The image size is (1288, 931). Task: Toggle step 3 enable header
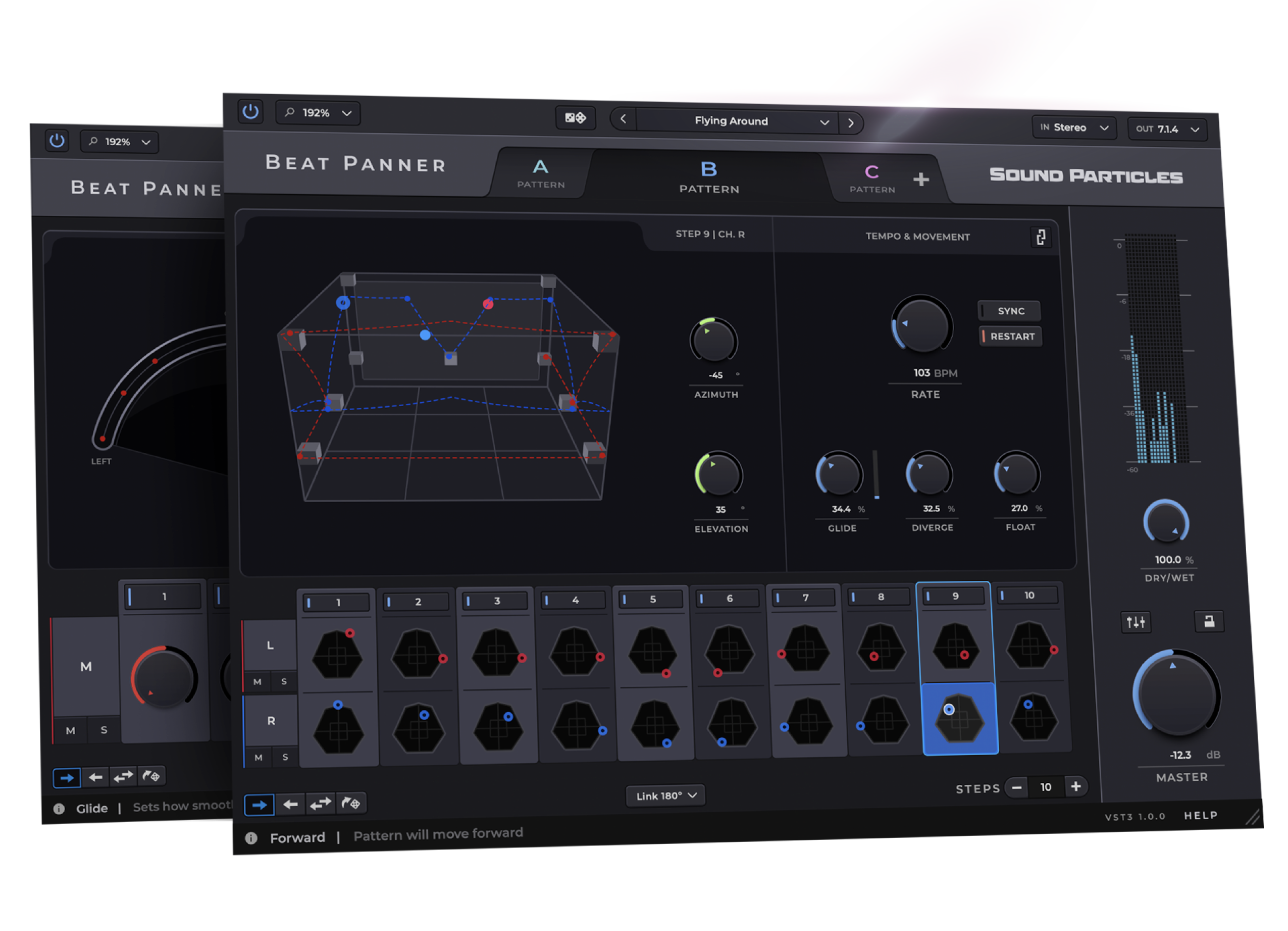pyautogui.click(x=497, y=601)
